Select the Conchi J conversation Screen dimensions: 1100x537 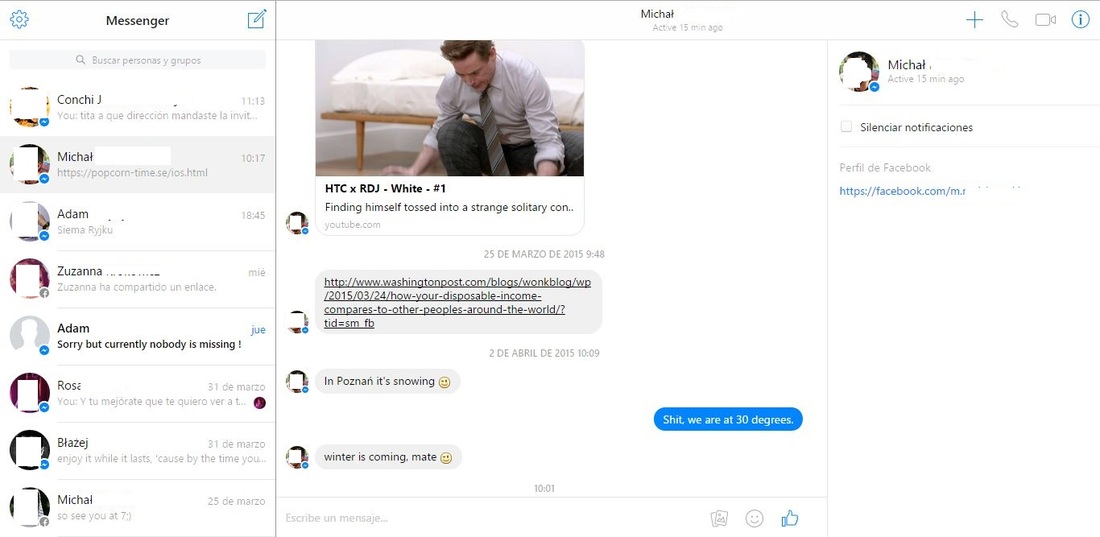[x=138, y=107]
